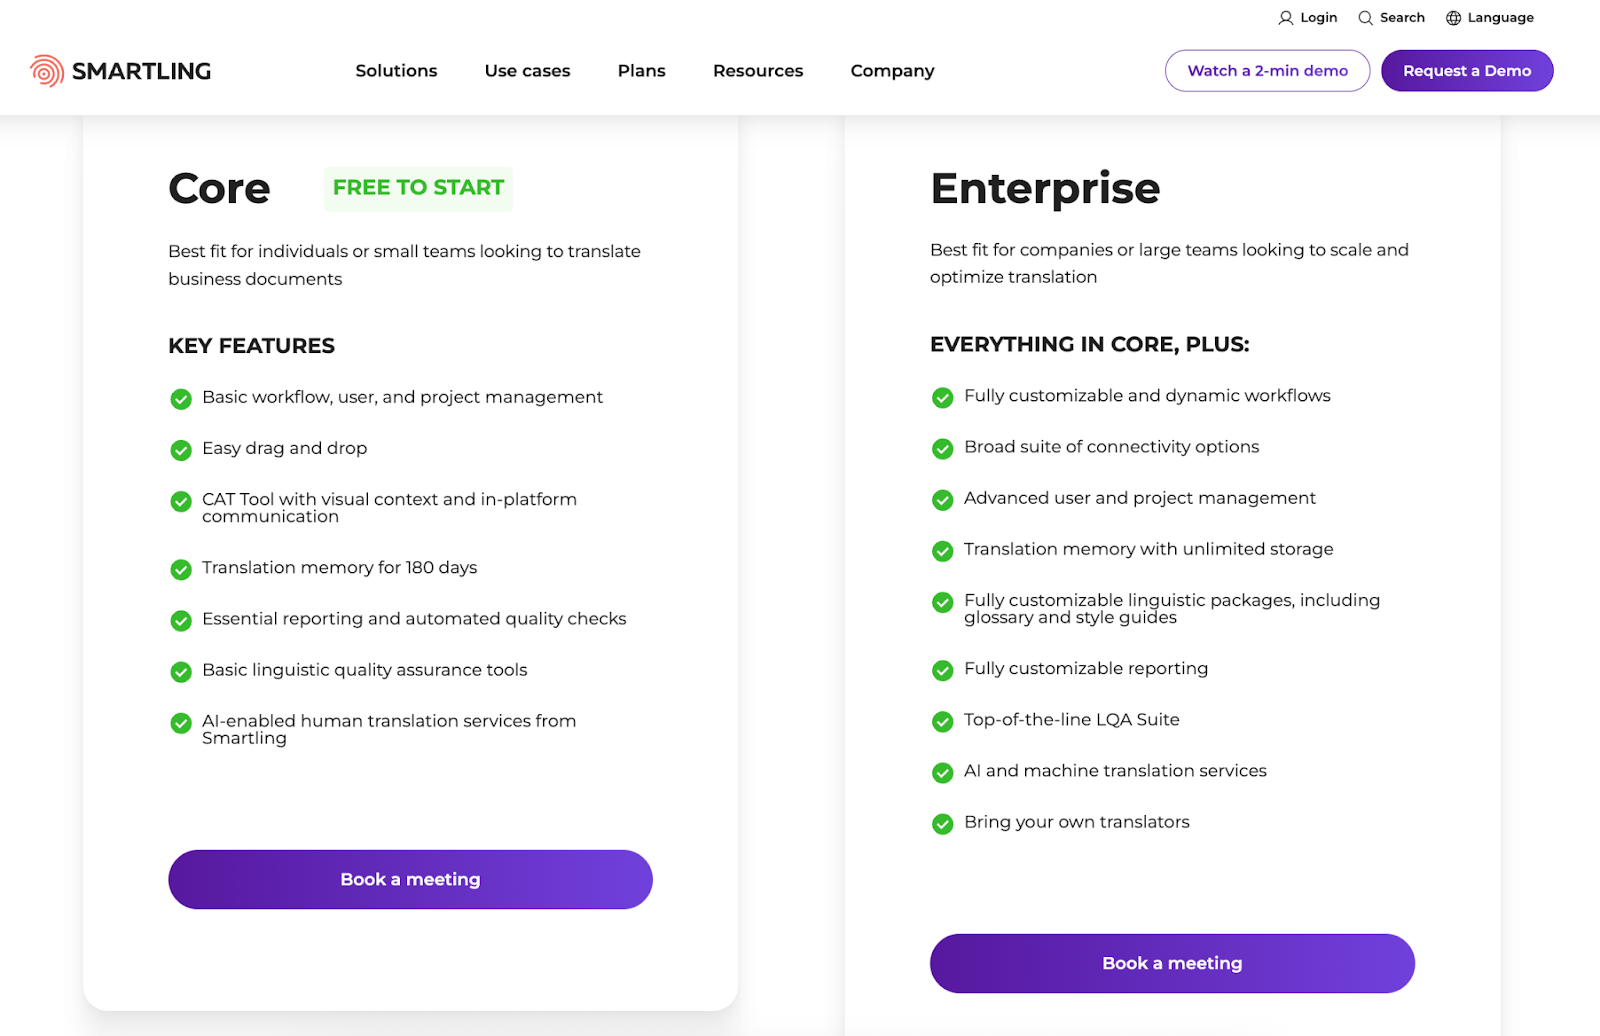Click the FREE TO START badge
The image size is (1600, 1036).
pyautogui.click(x=418, y=188)
